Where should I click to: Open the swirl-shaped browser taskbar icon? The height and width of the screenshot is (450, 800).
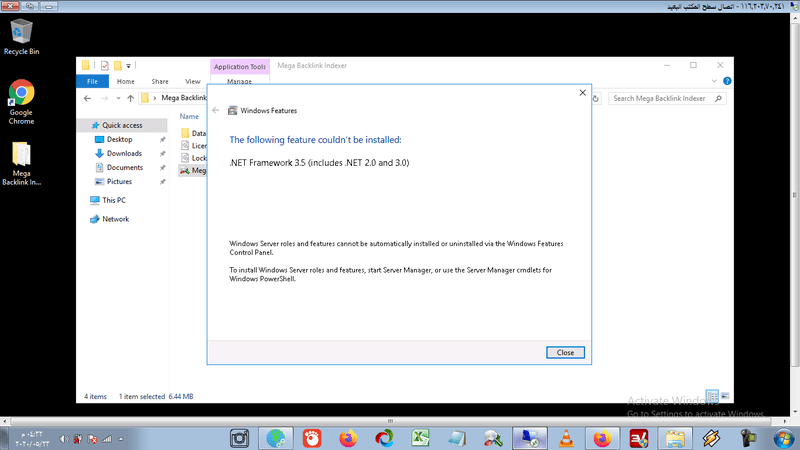(x=384, y=438)
